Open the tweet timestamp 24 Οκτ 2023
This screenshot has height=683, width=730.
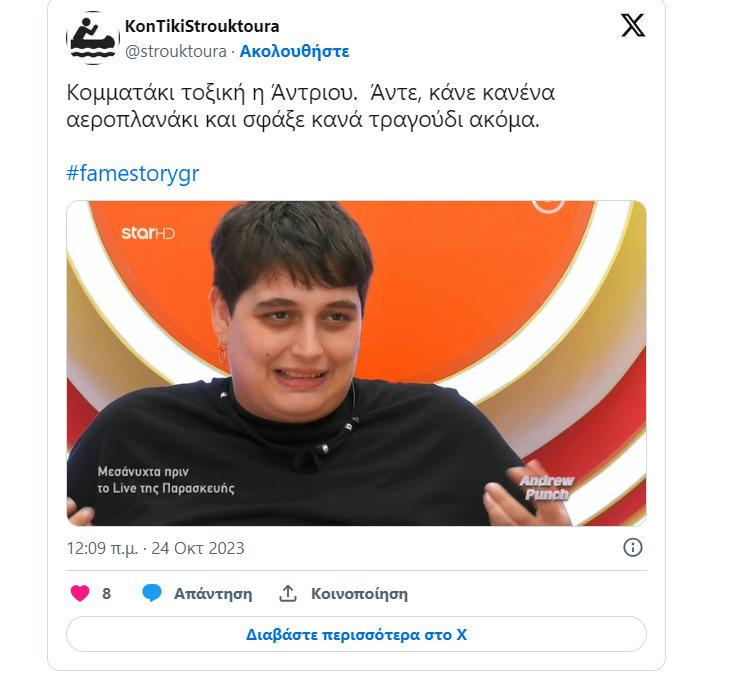pos(155,548)
